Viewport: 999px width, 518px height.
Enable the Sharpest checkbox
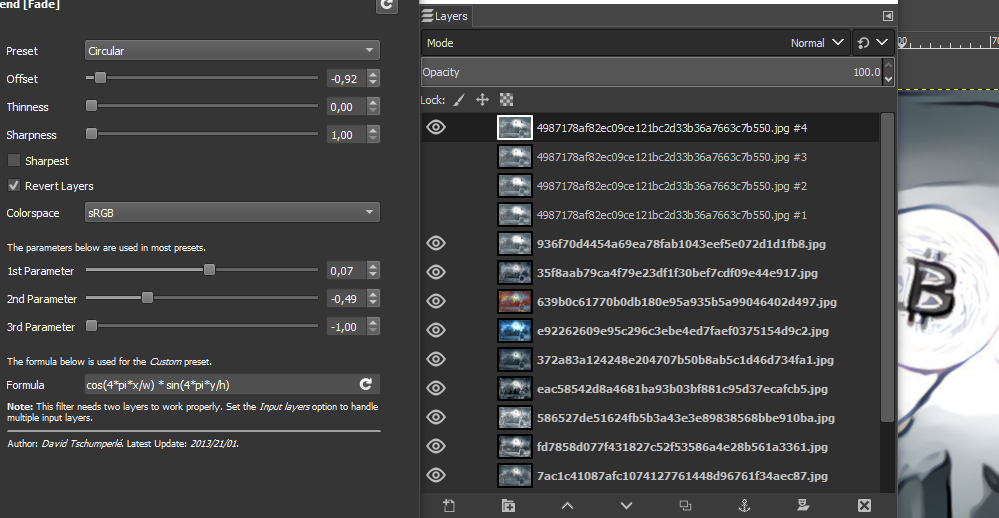(x=13, y=160)
